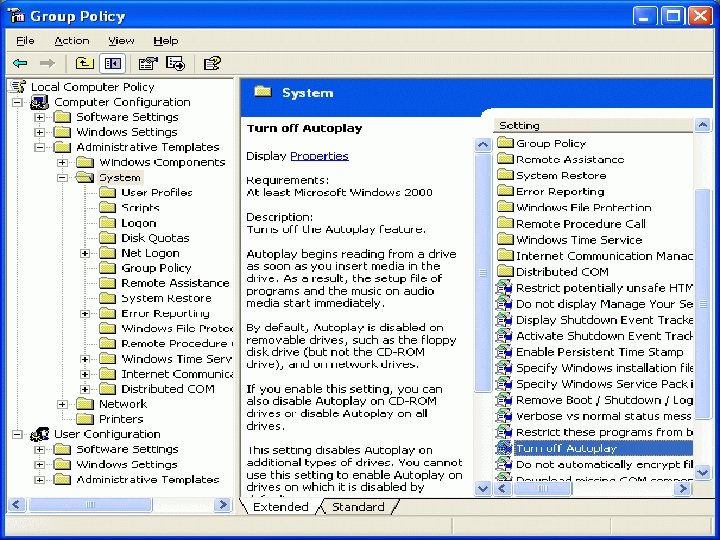The width and height of the screenshot is (720, 540).
Task: Switch to the Extended tab
Action: [281, 507]
